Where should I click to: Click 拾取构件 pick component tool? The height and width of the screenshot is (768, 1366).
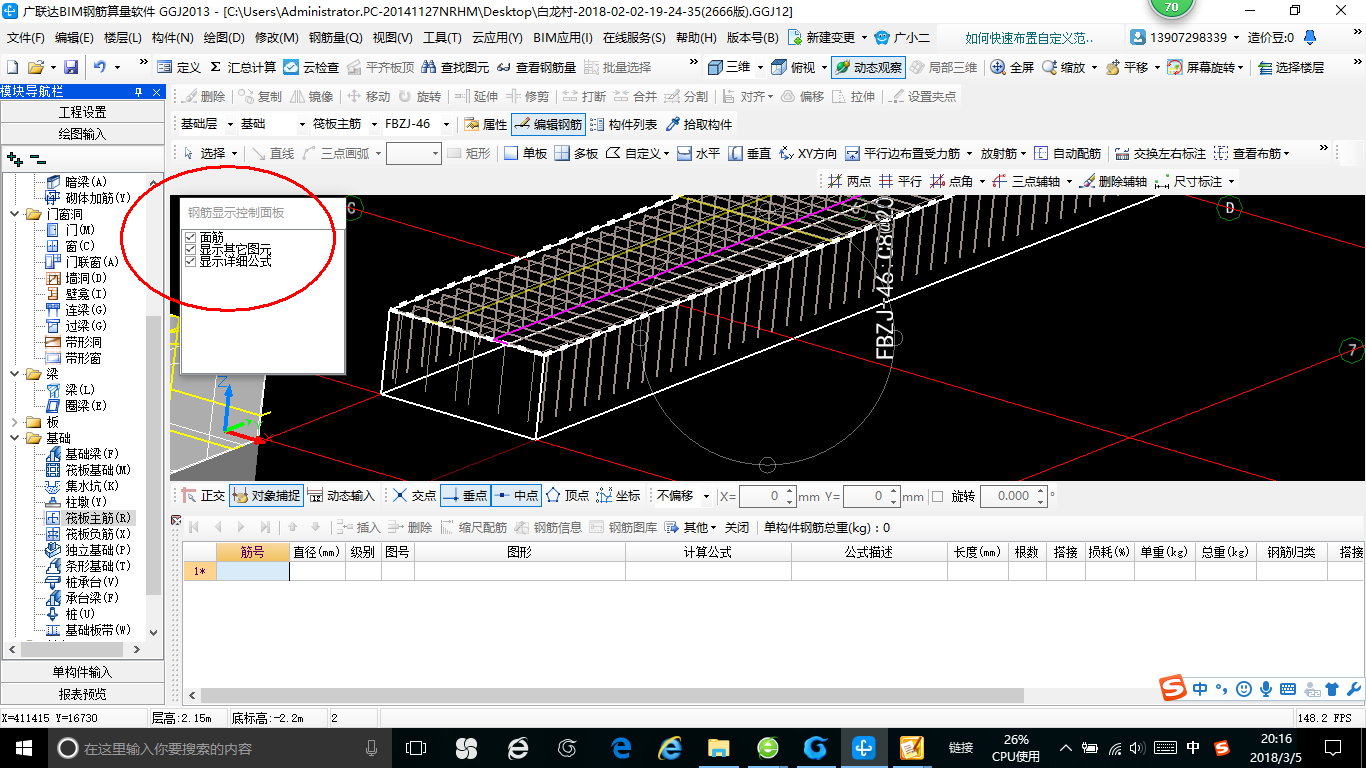(698, 124)
